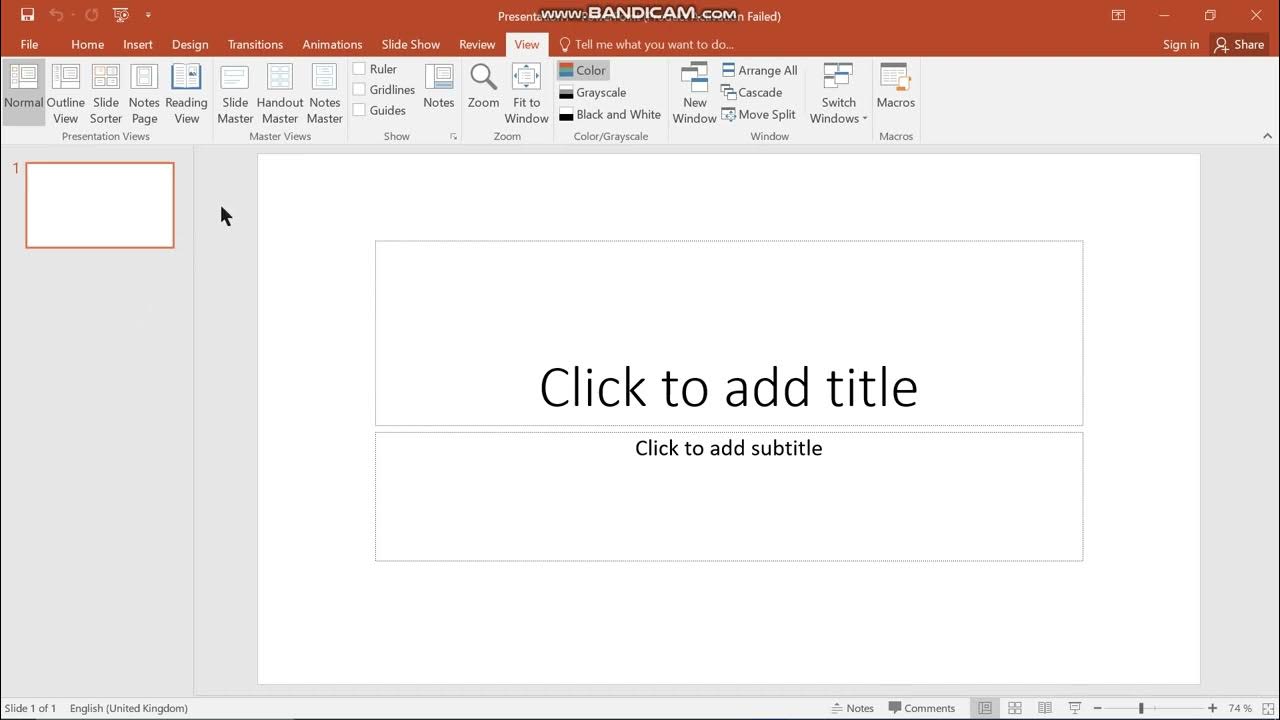Select Slide Sorter icon in status bar
The width and height of the screenshot is (1280, 720).
point(1015,708)
